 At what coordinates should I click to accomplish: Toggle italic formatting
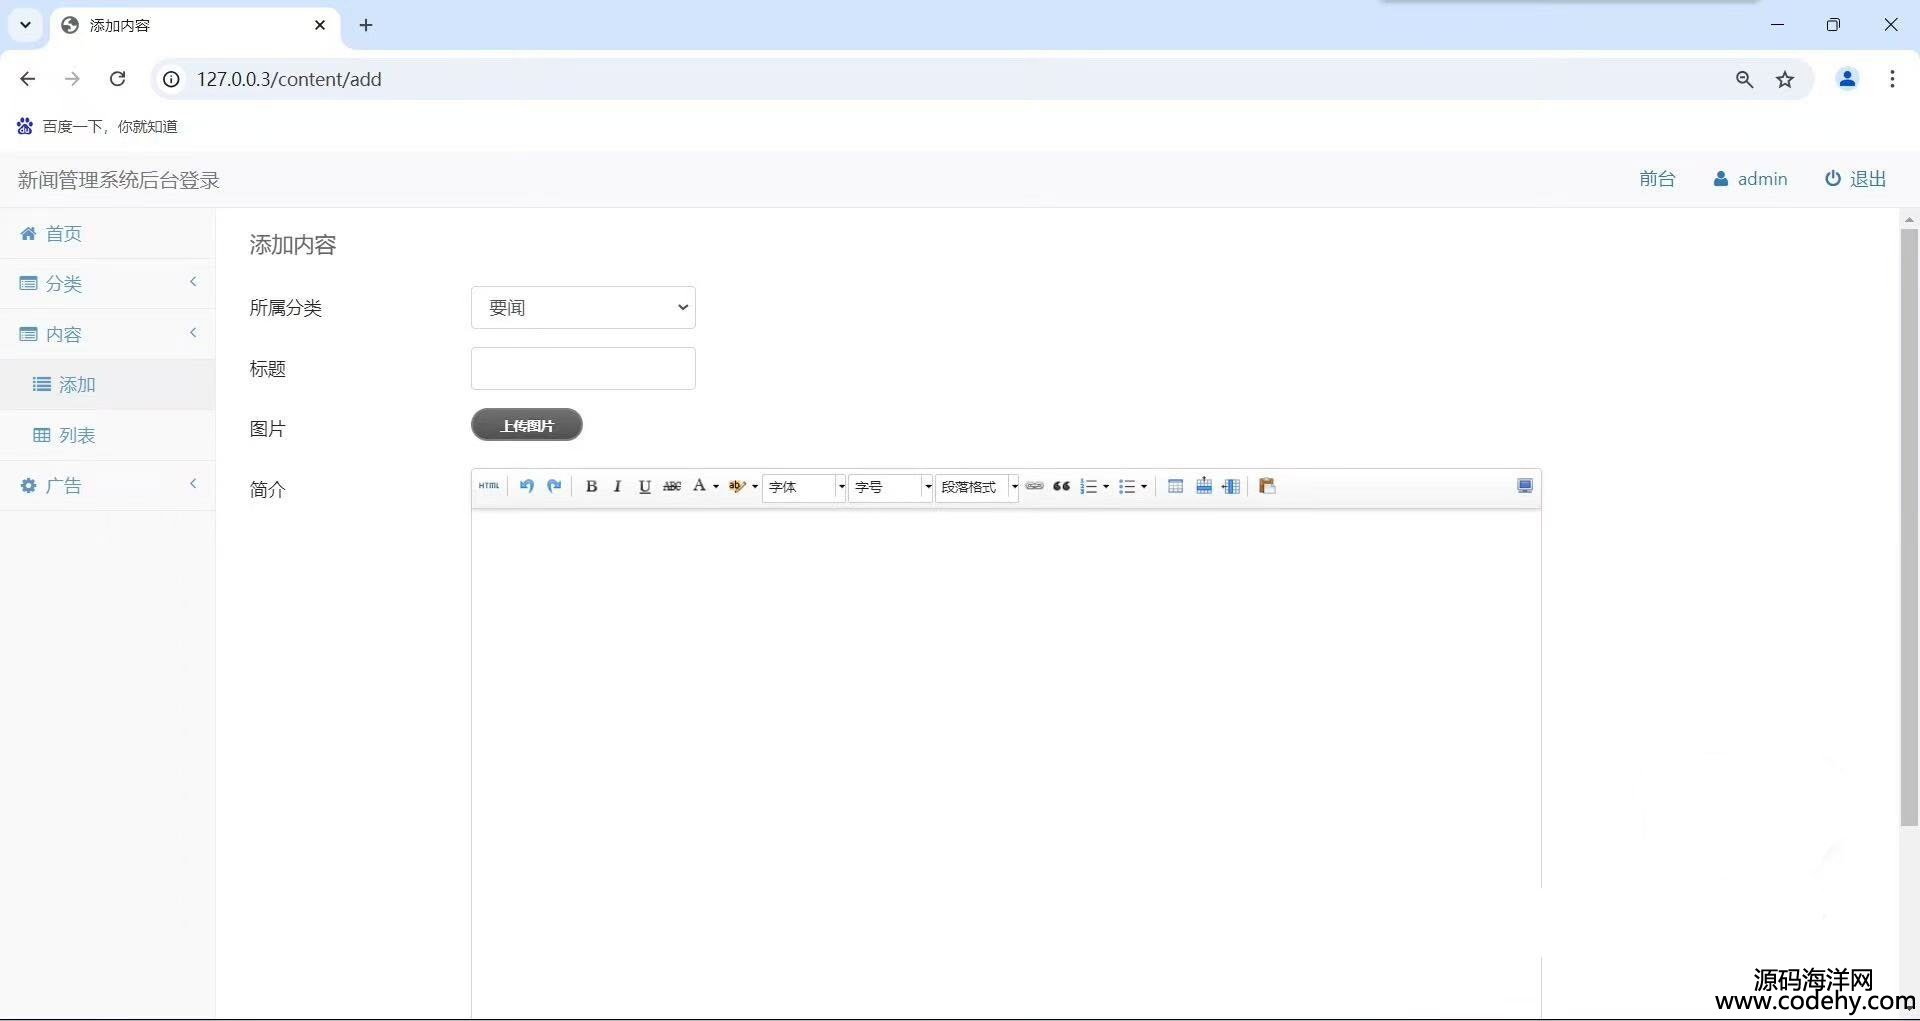pos(617,487)
